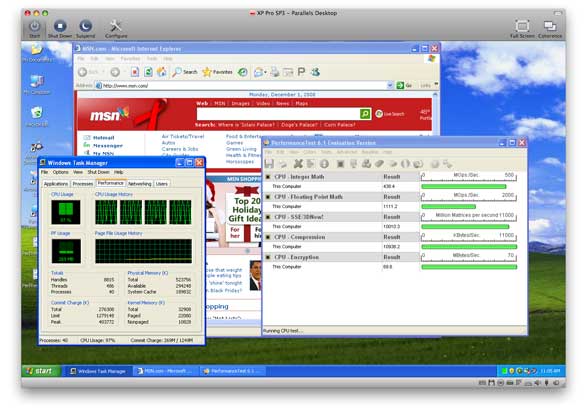Select the Images link above MSN search
584x409 pixels.
tap(241, 103)
